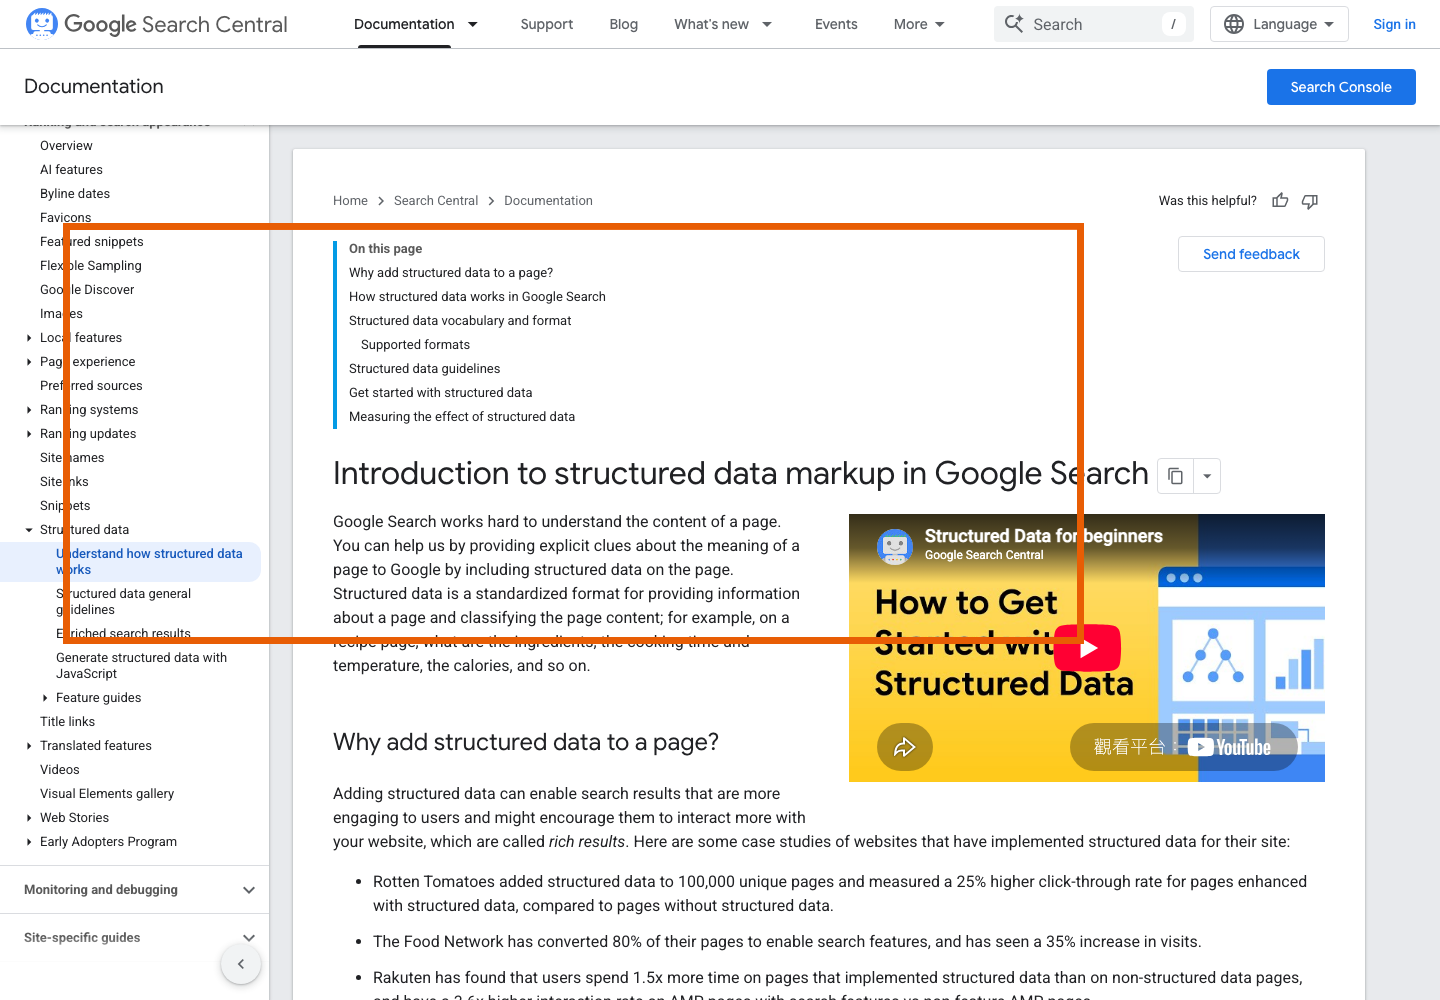
Task: Click the video title 'Structured Data for beginners'
Action: (1043, 536)
